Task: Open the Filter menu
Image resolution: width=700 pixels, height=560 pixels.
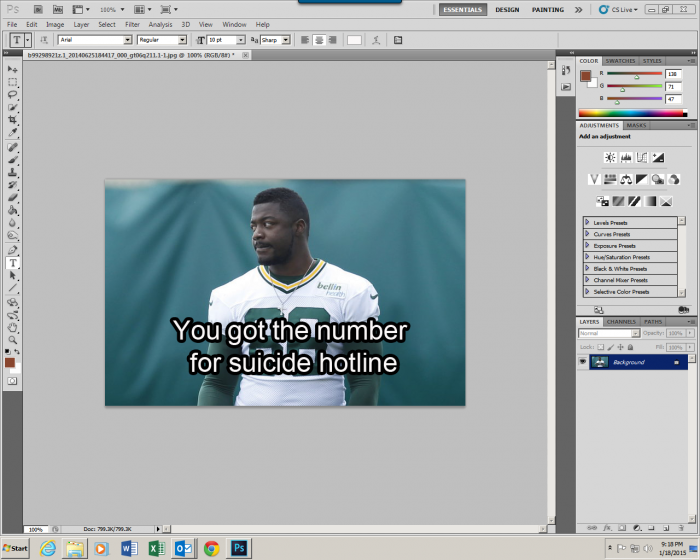Action: click(x=132, y=24)
